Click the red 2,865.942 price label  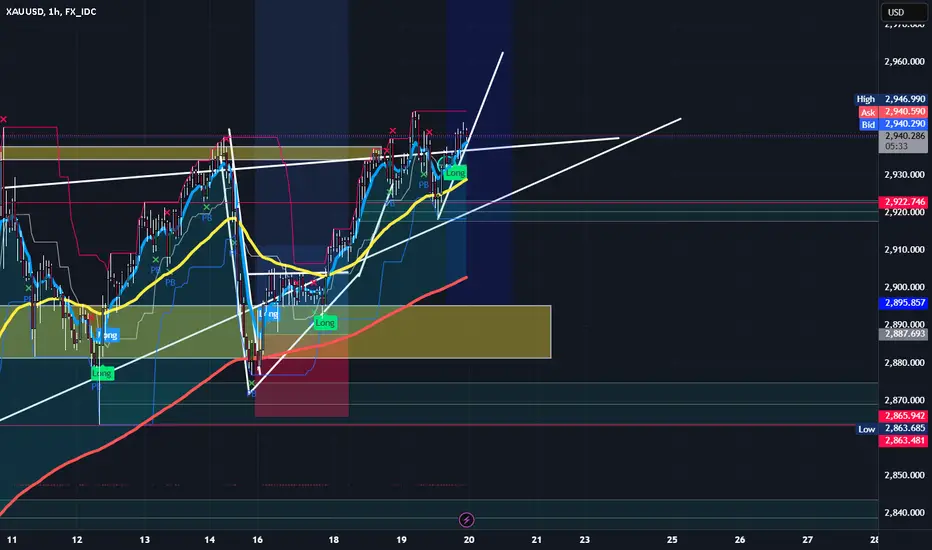pos(903,416)
